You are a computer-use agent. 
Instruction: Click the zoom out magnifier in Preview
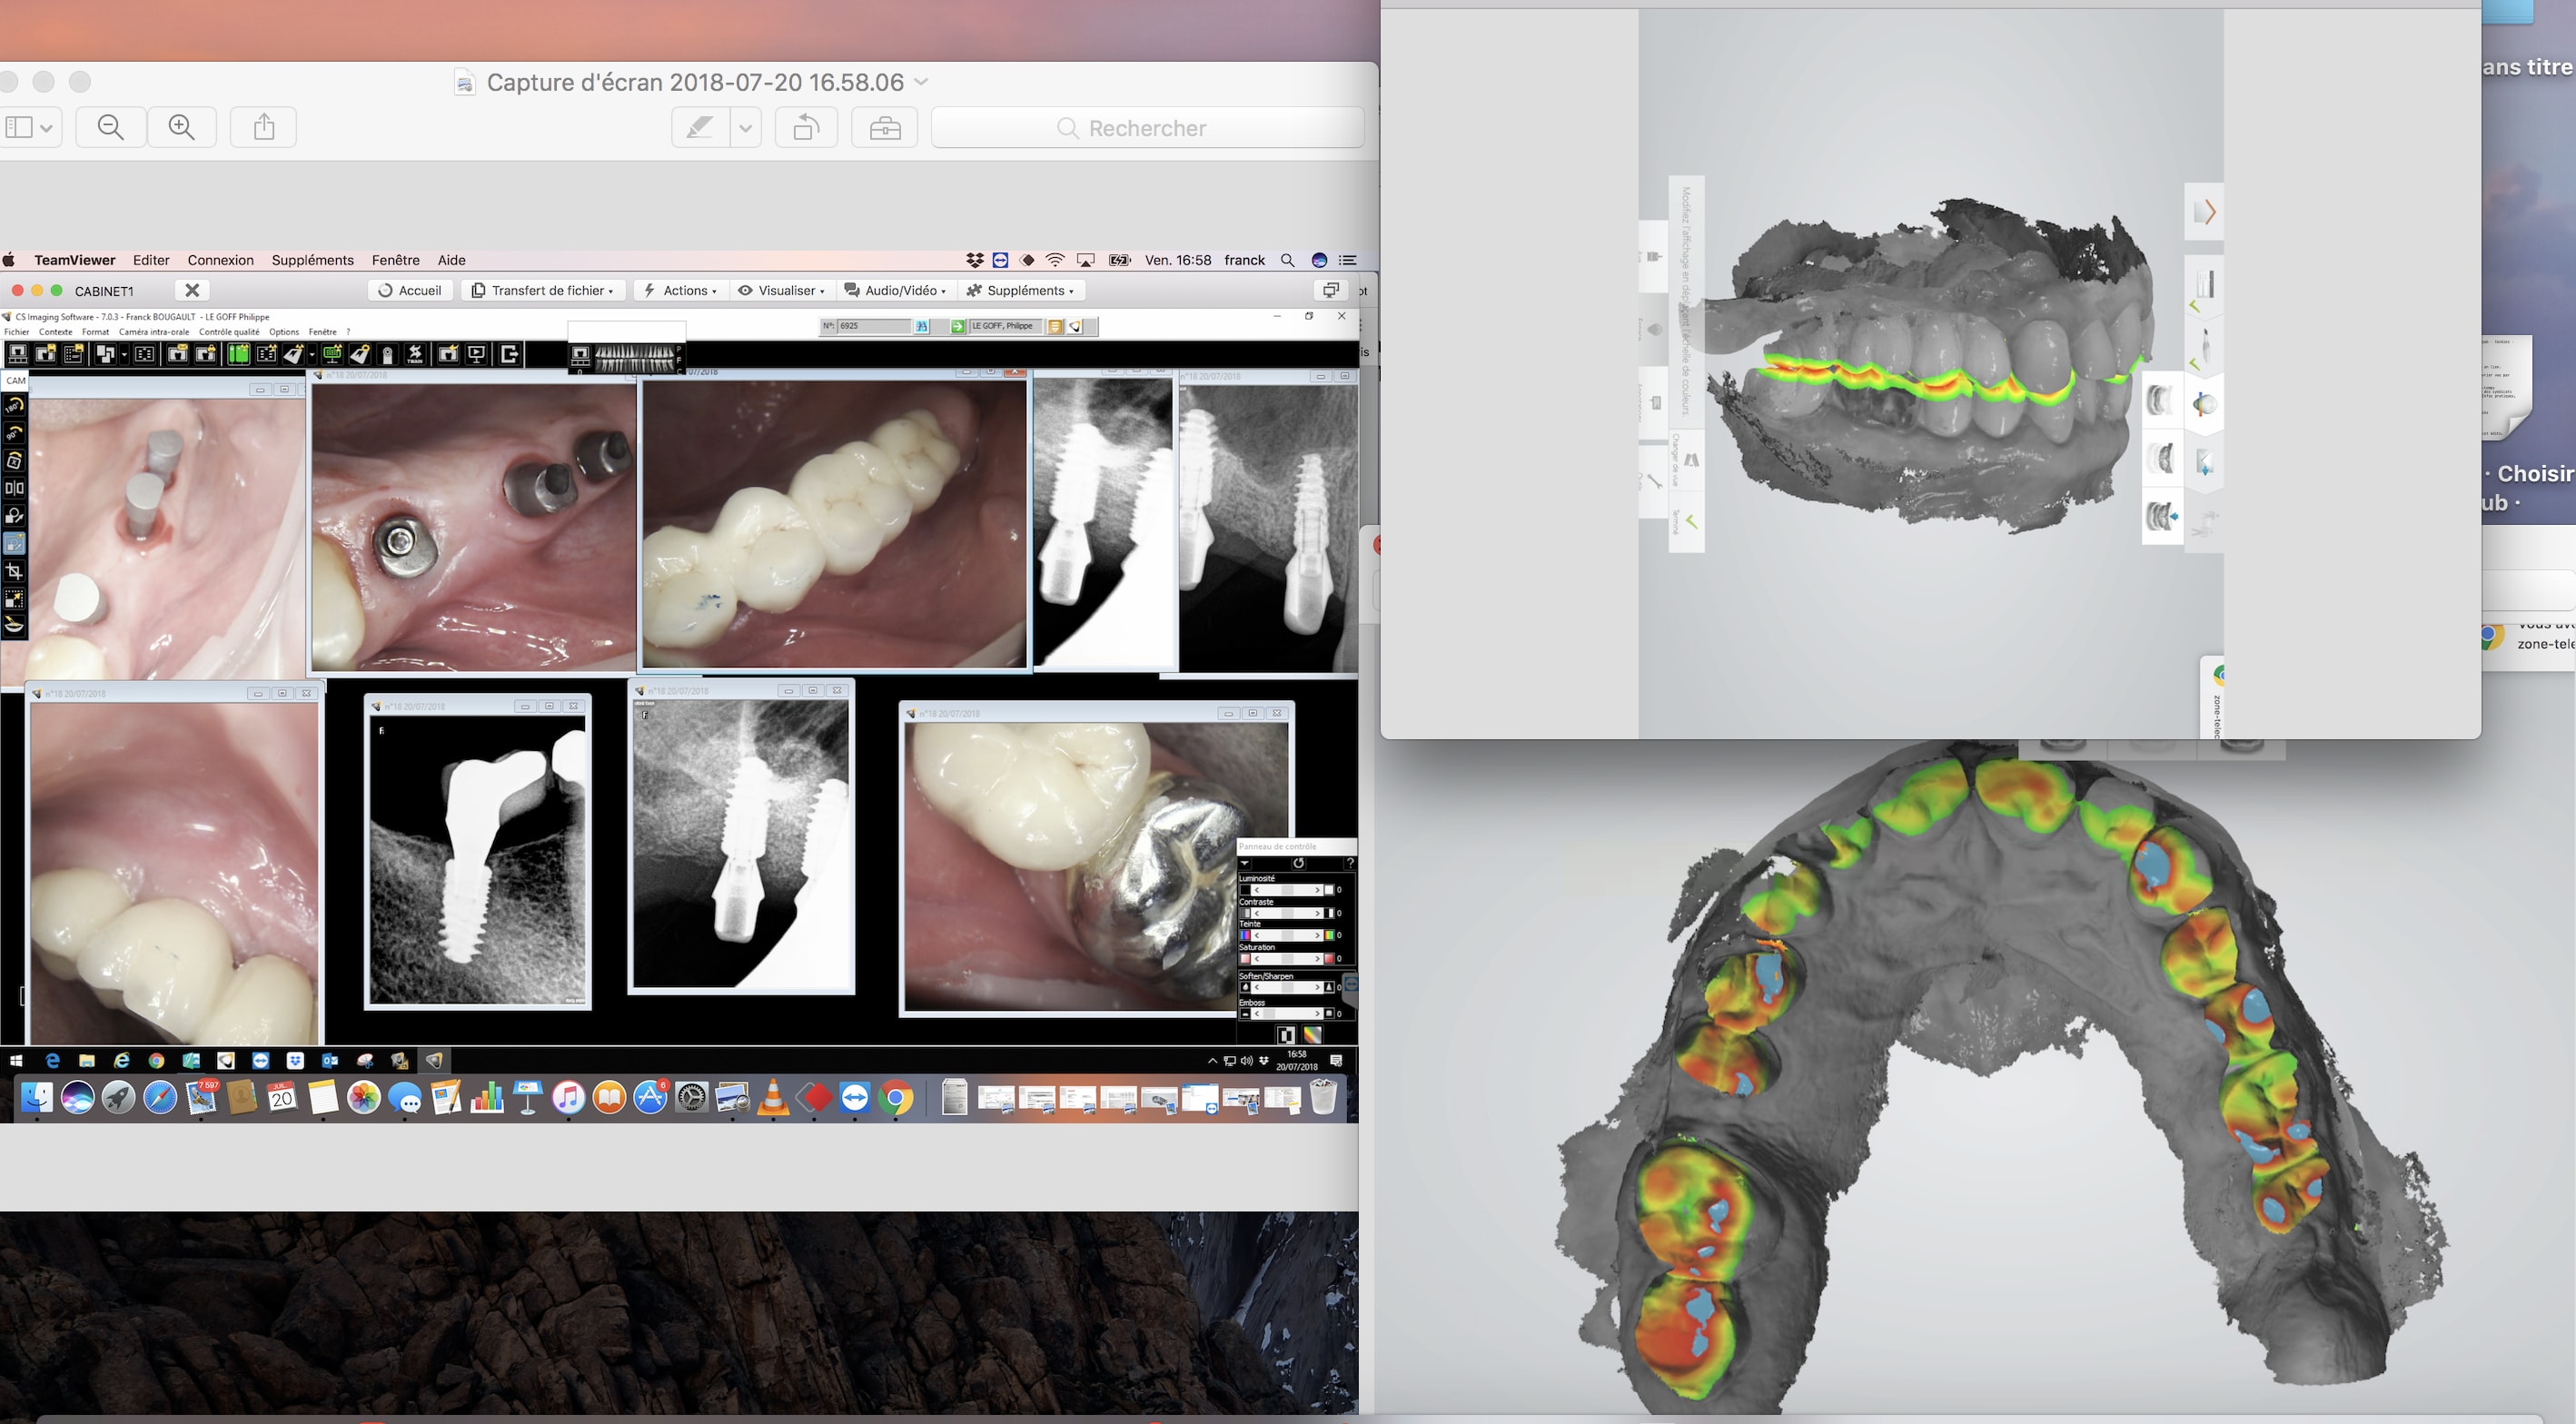pyautogui.click(x=110, y=127)
